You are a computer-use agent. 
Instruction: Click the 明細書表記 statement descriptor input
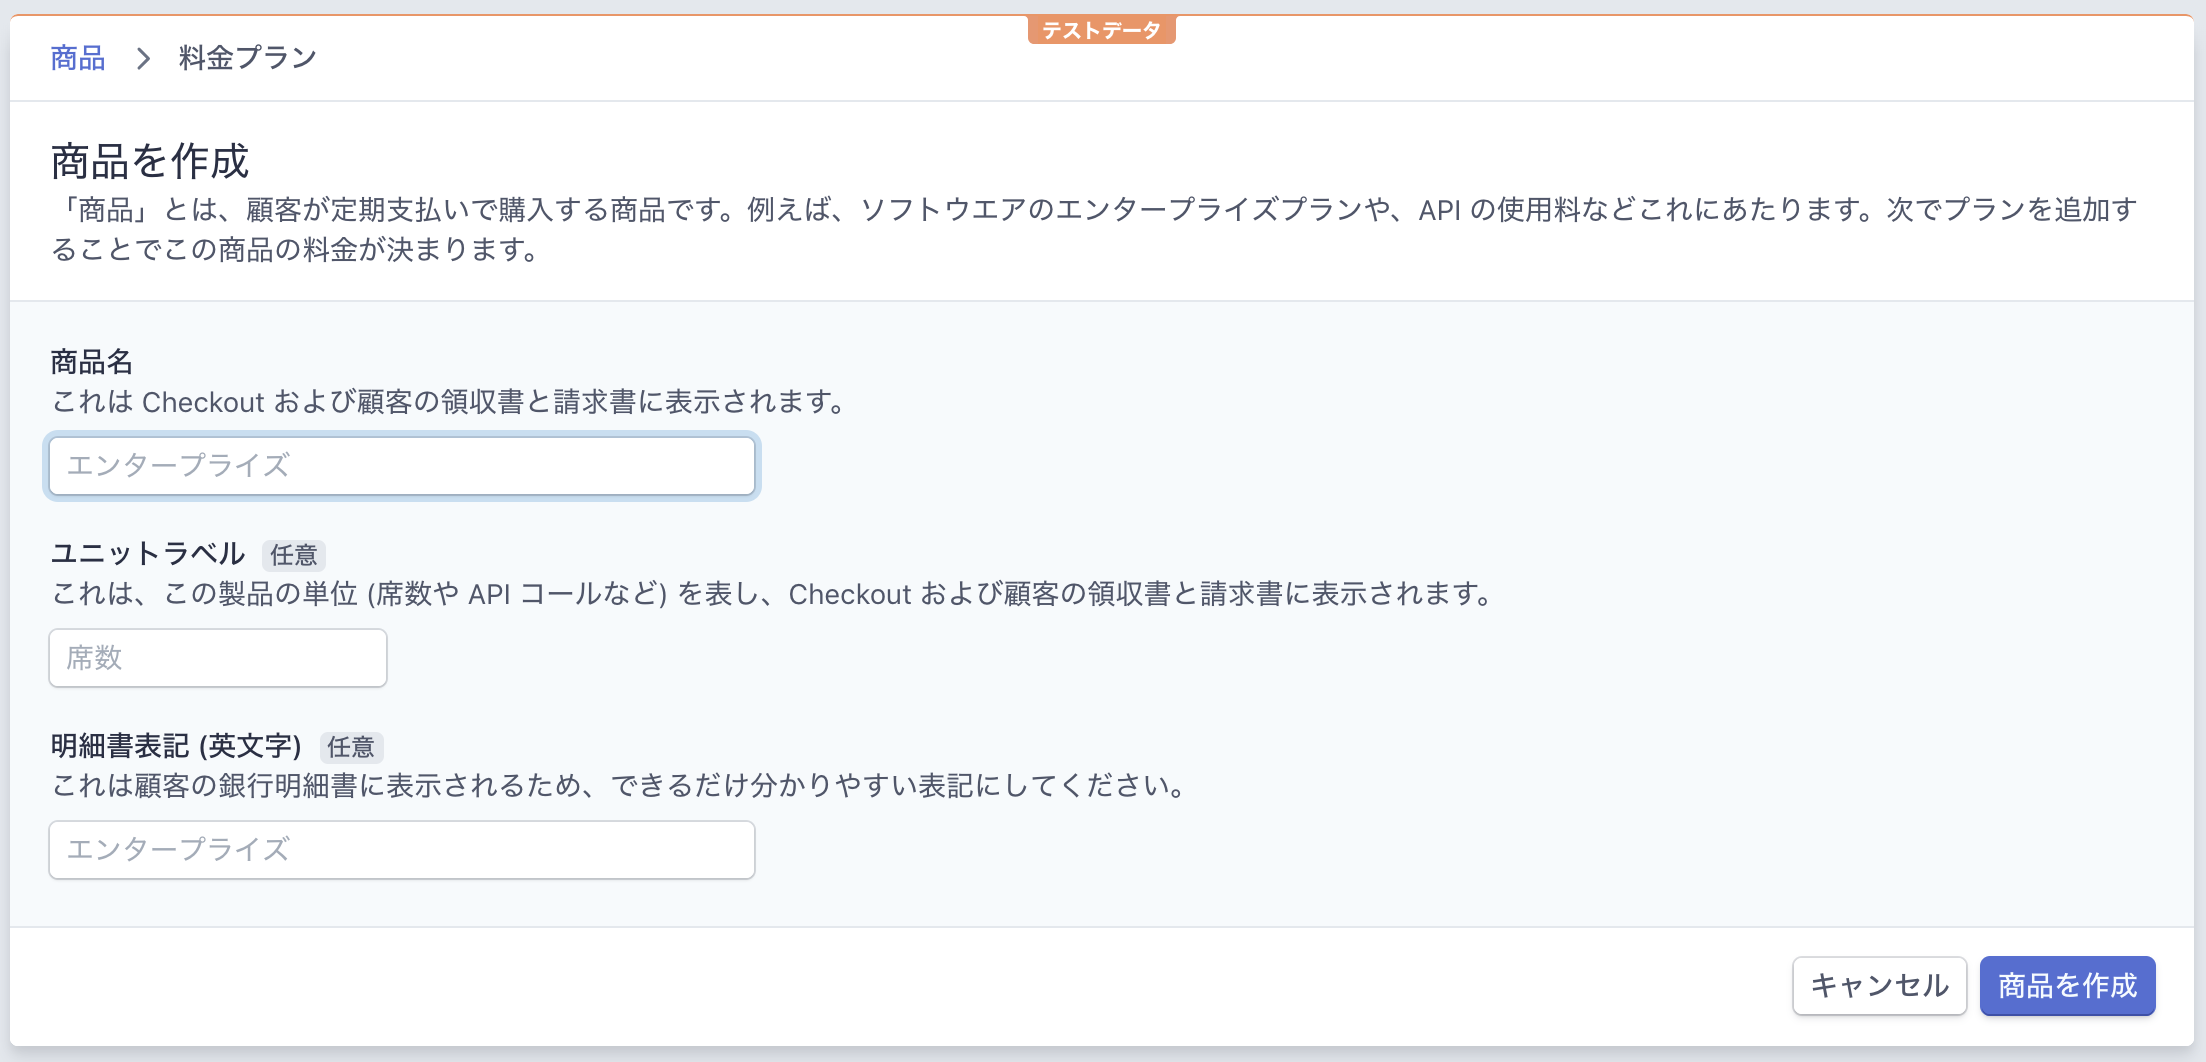coord(400,849)
